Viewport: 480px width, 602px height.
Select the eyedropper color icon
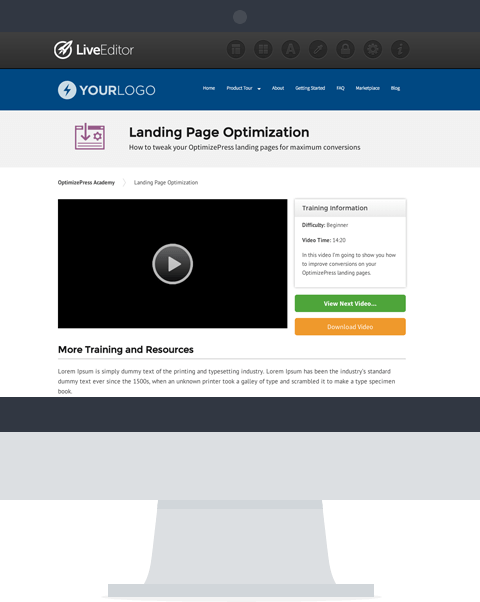(318, 50)
